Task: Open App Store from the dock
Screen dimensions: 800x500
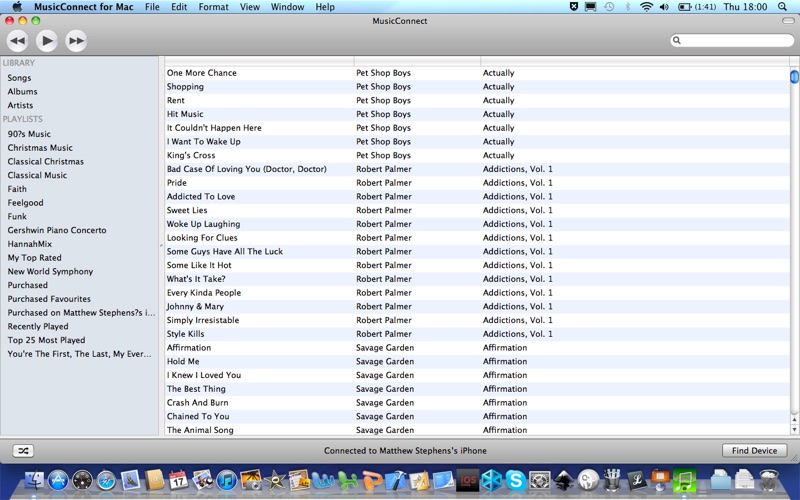Action: pyautogui.click(x=58, y=480)
